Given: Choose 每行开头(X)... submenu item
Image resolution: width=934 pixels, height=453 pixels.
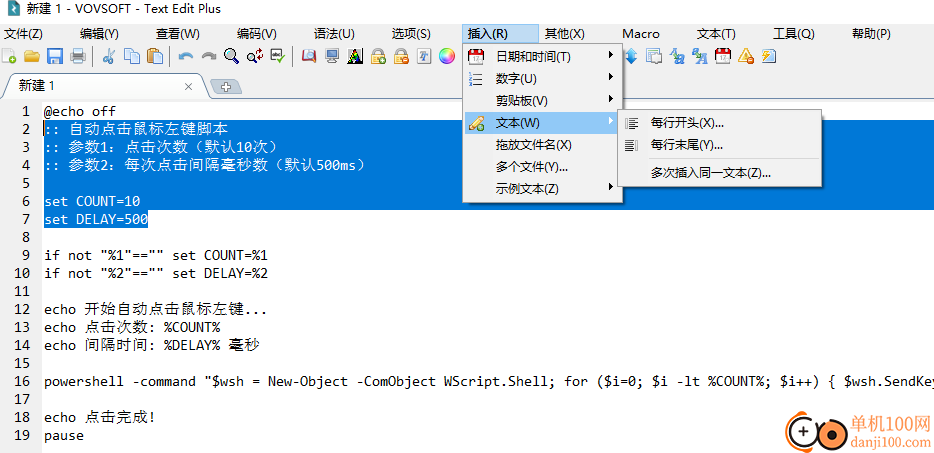Looking at the screenshot, I should click(x=720, y=123).
